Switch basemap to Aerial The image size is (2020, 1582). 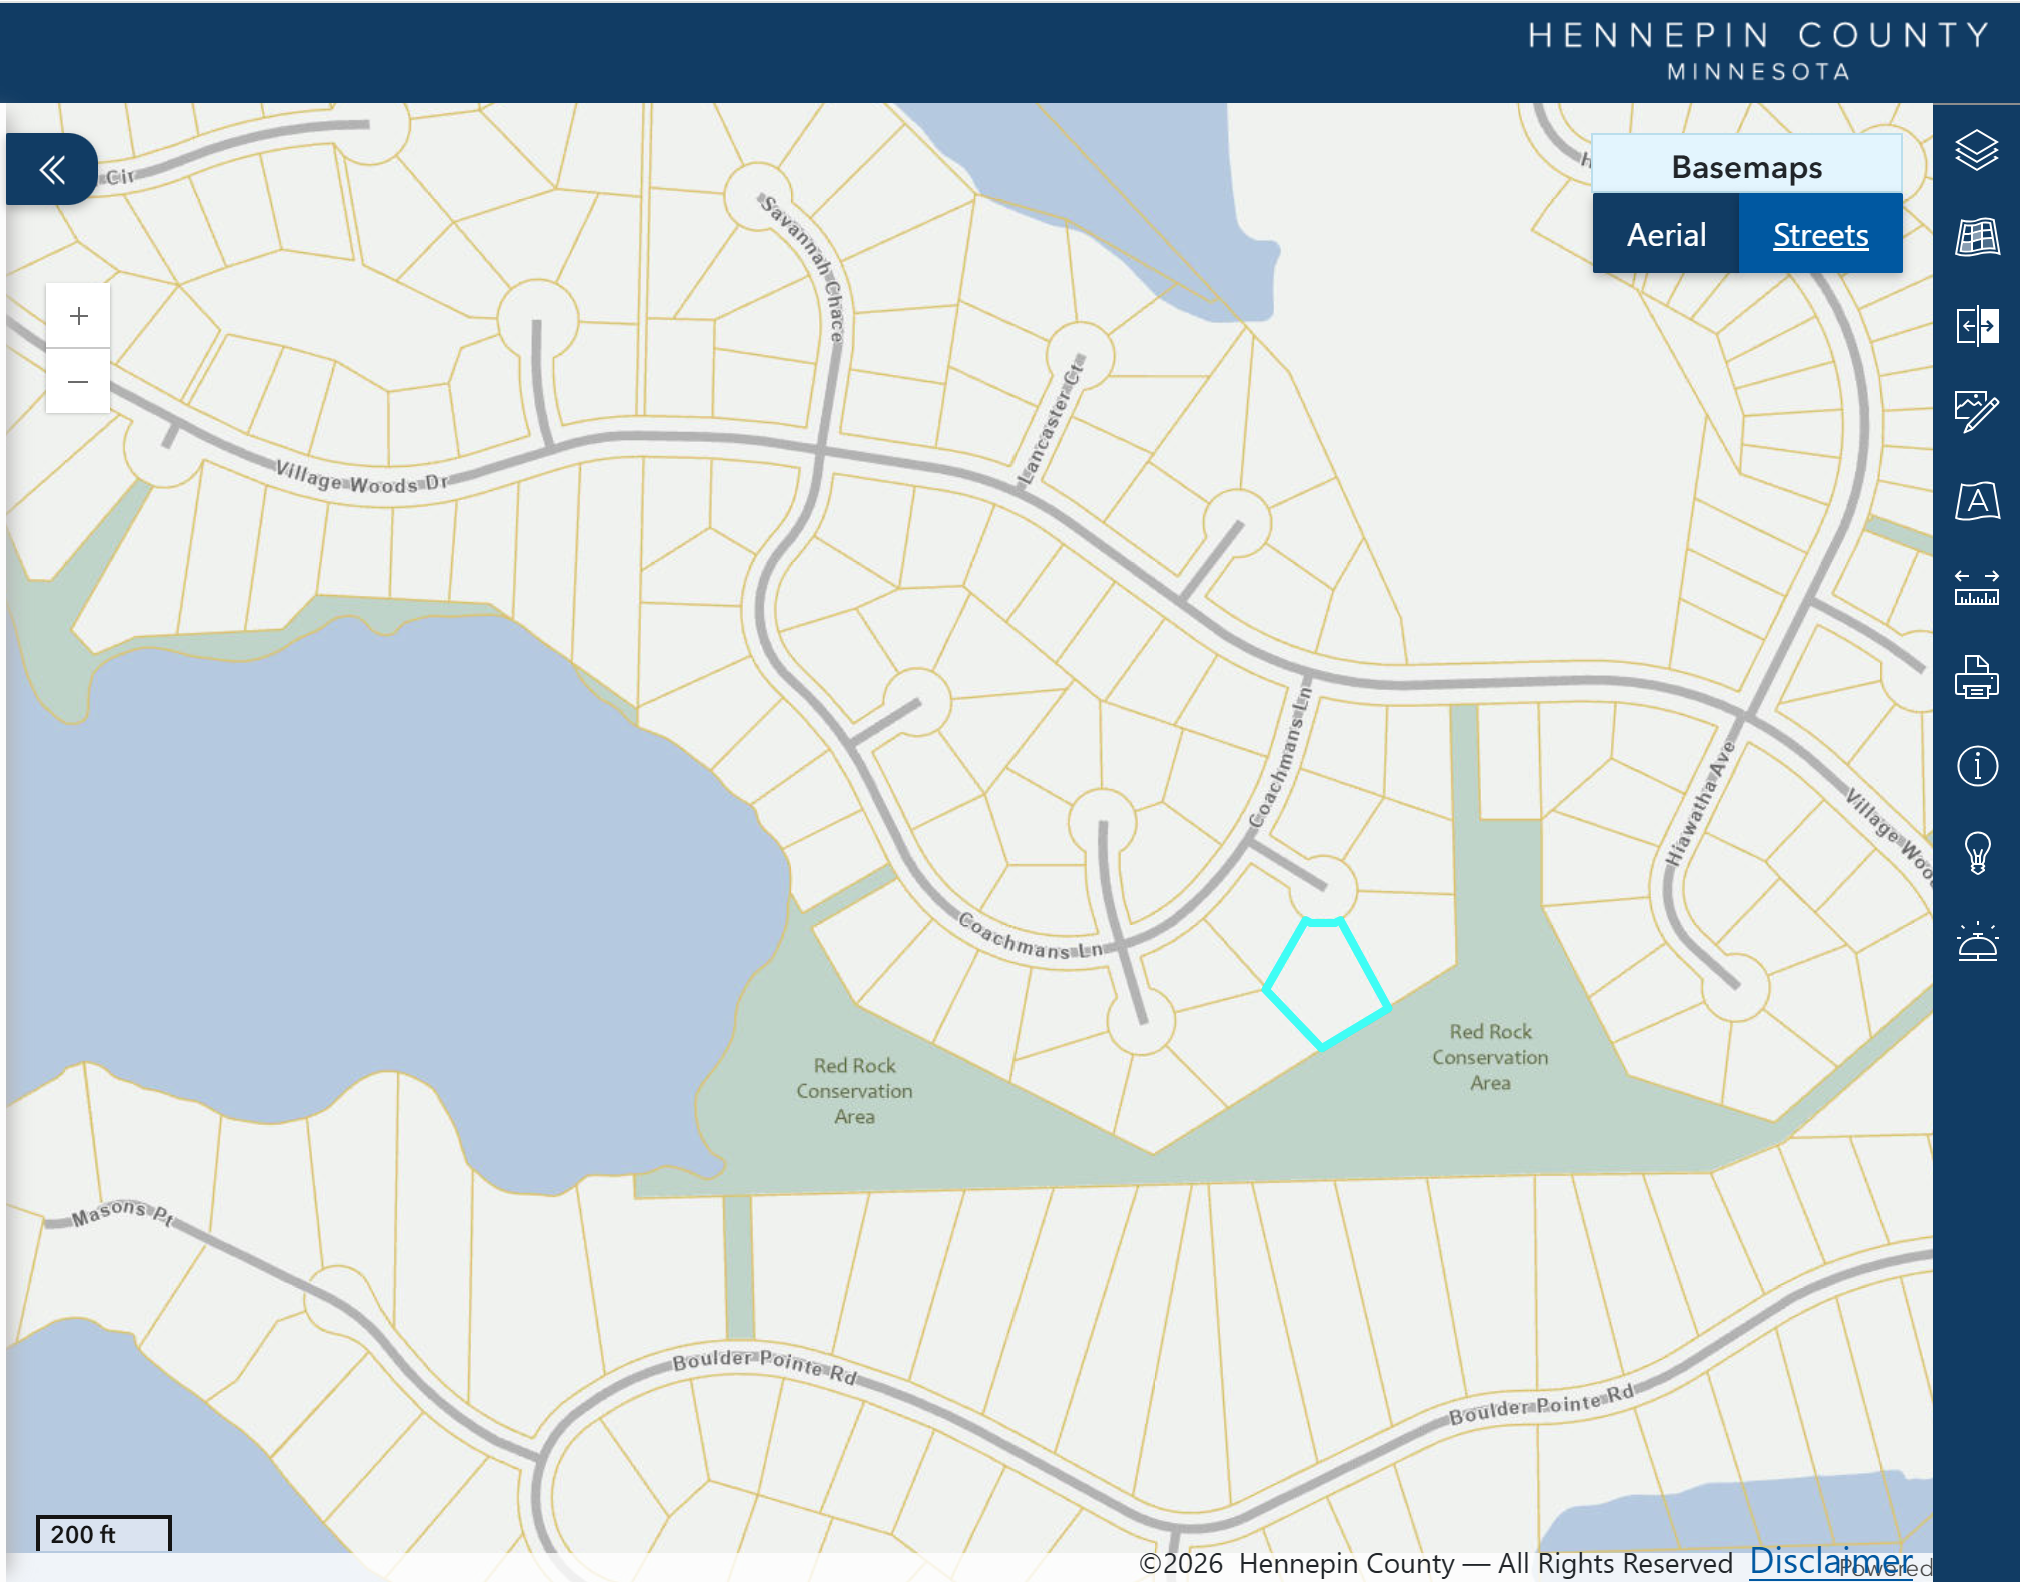pyautogui.click(x=1666, y=235)
